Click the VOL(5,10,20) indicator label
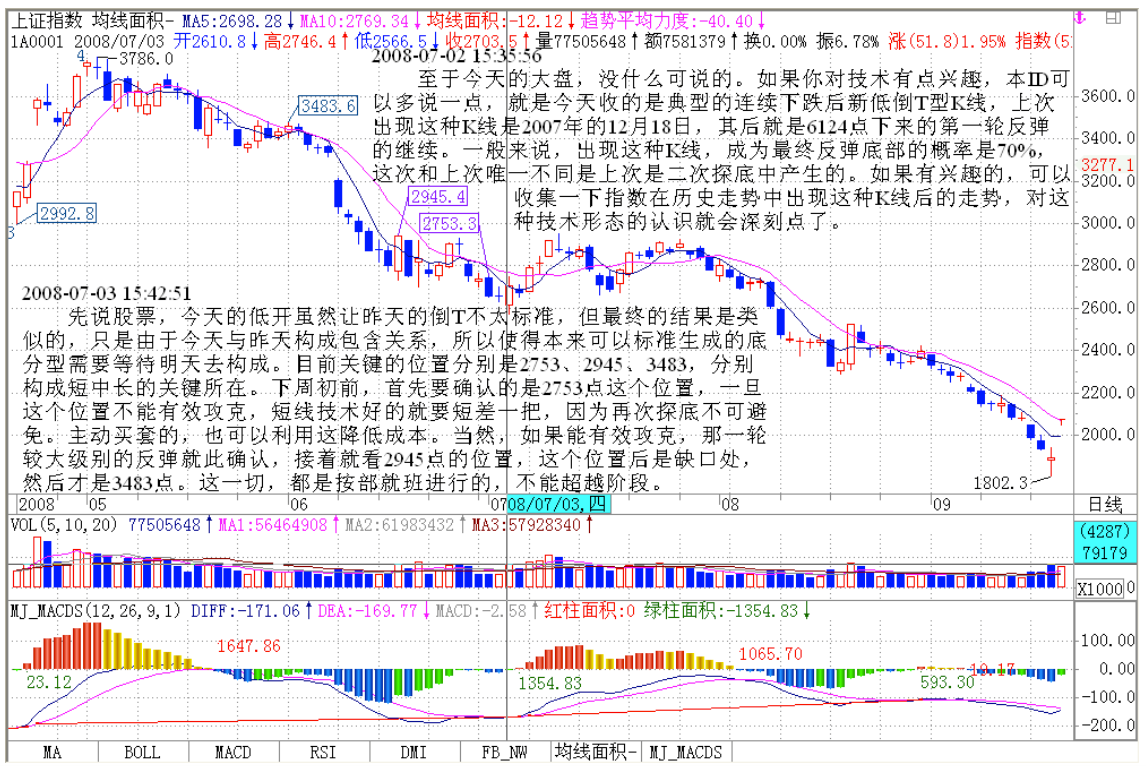 pos(64,525)
